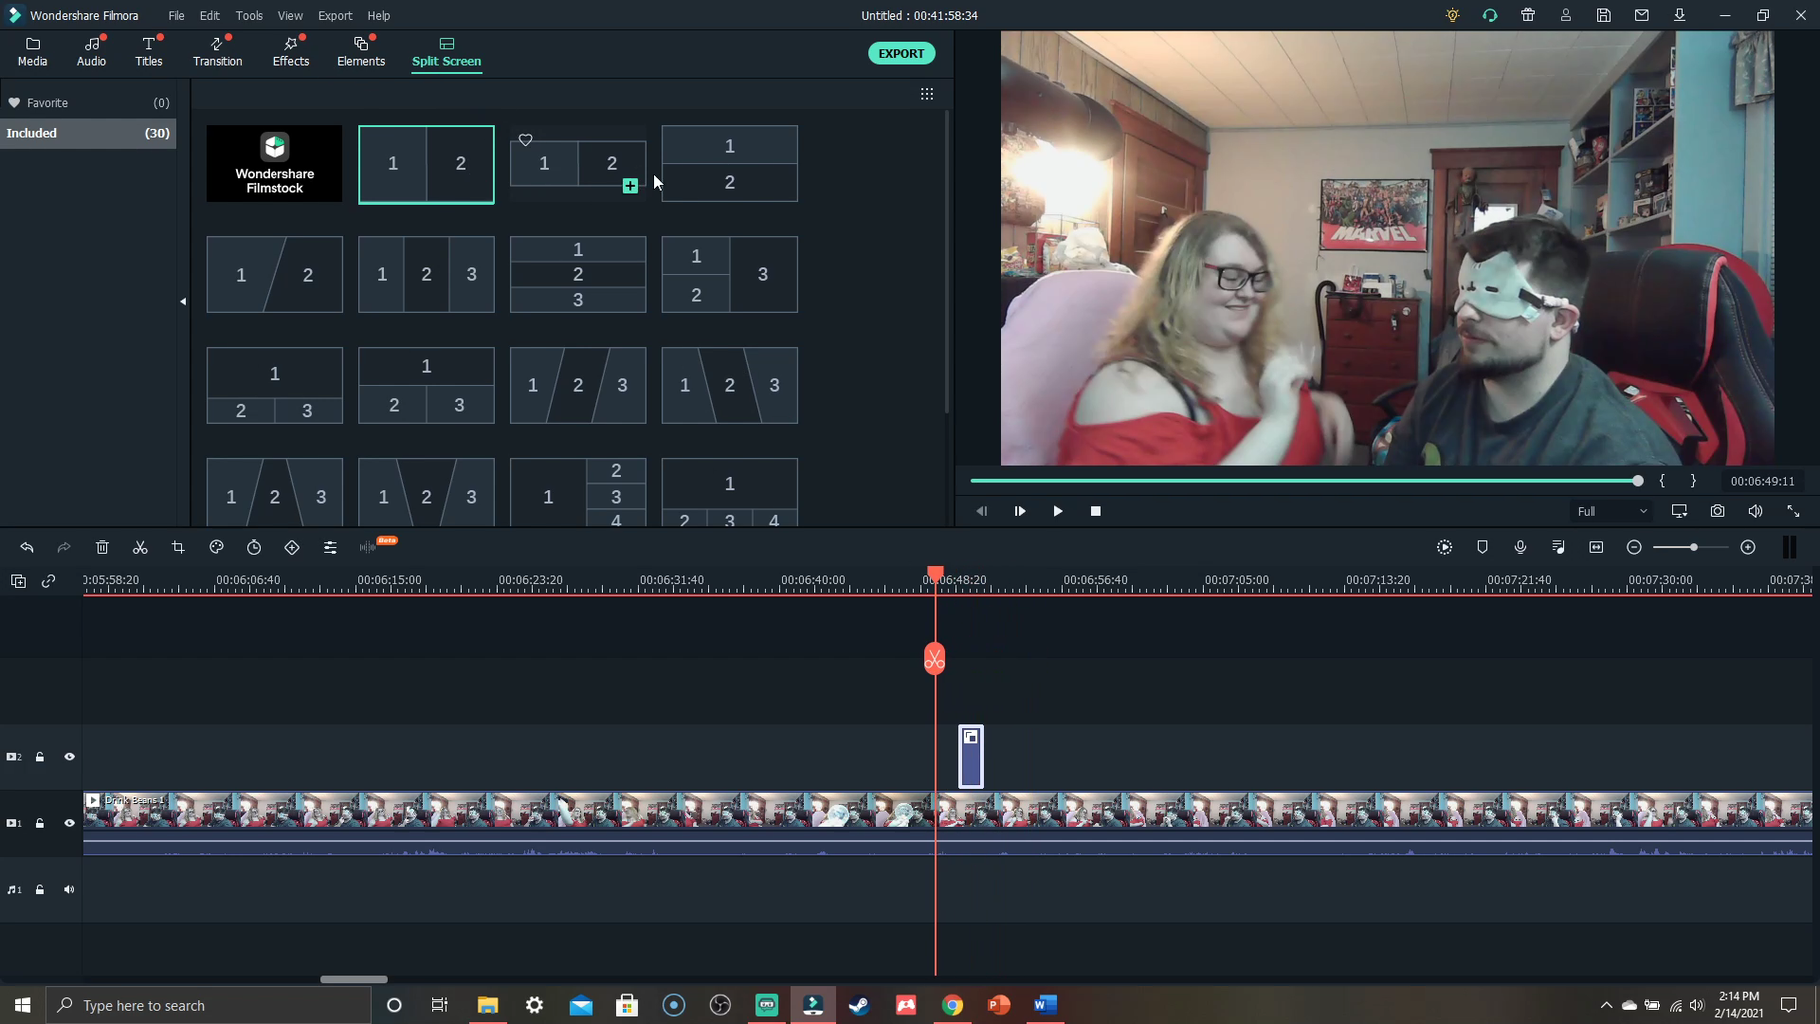
Task: Click the Undo icon
Action: (x=27, y=547)
